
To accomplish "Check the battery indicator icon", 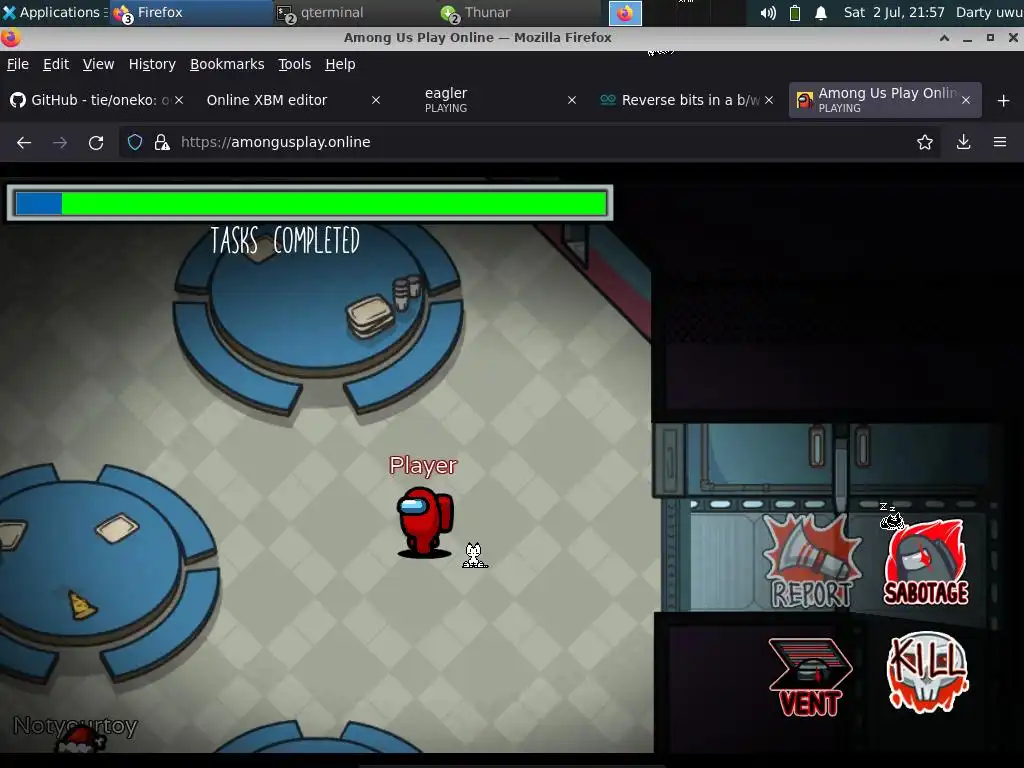I will tap(795, 13).
